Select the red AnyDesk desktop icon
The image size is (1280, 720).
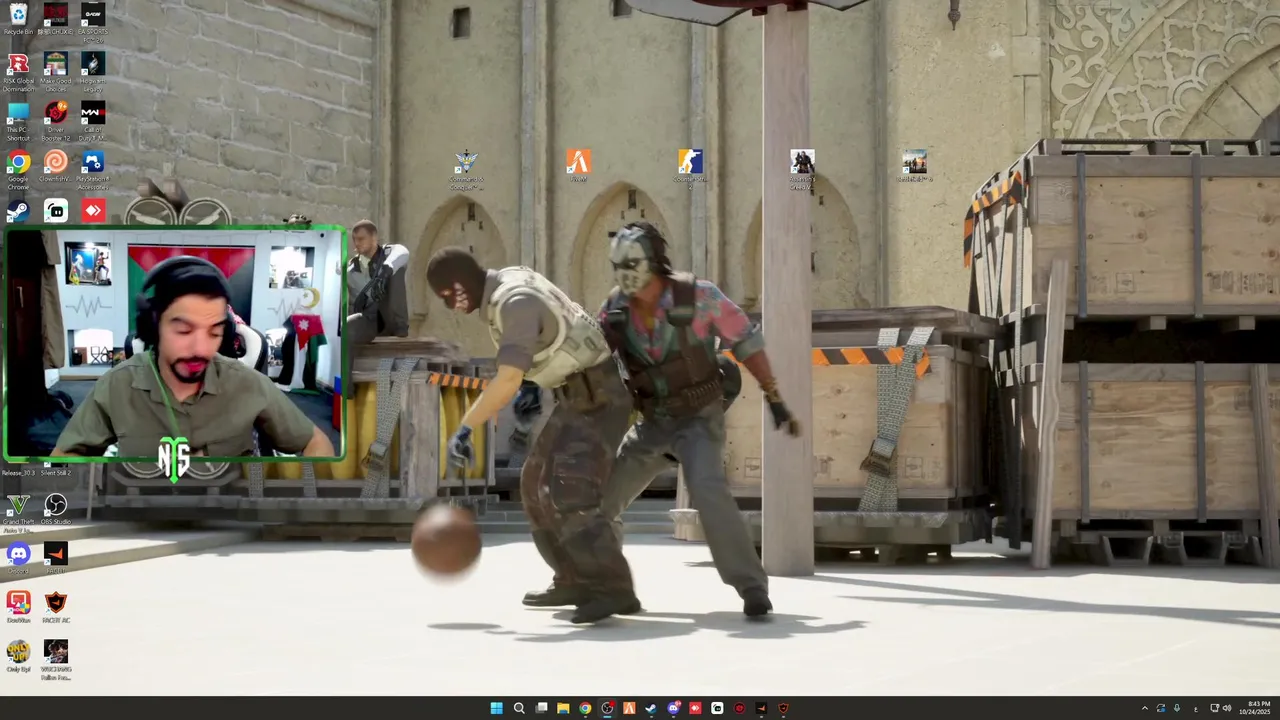coord(93,211)
